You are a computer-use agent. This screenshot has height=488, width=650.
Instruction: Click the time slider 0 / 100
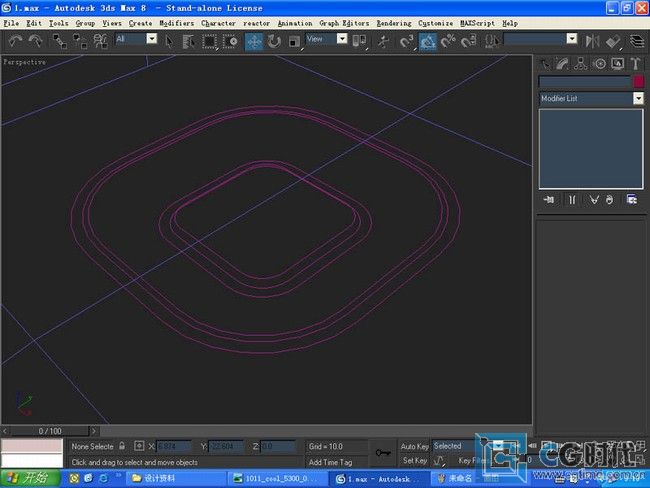[x=50, y=431]
